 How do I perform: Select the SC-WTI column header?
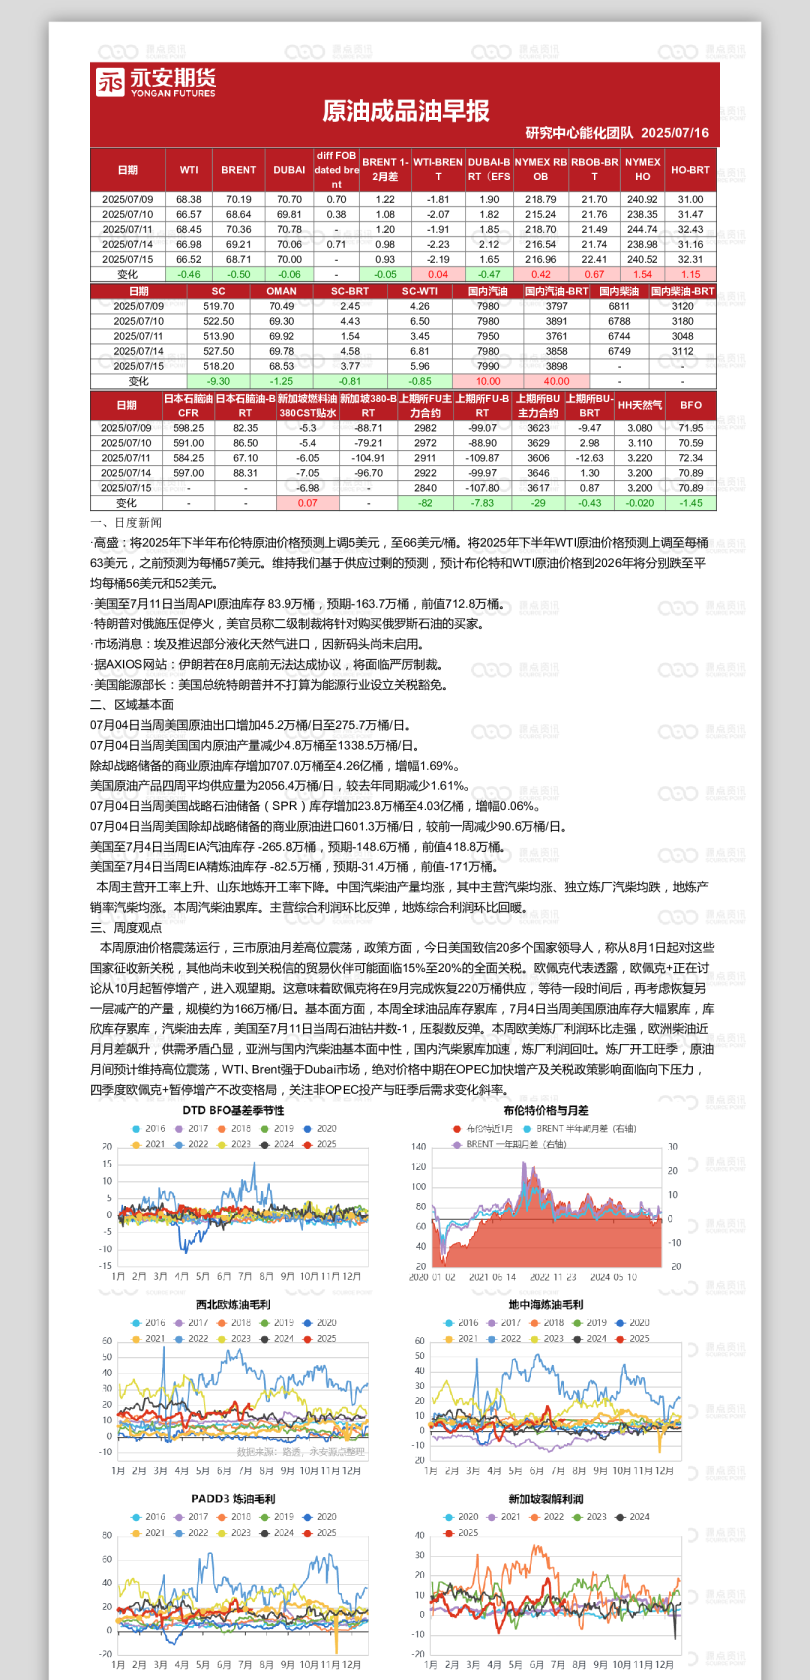[x=420, y=291]
